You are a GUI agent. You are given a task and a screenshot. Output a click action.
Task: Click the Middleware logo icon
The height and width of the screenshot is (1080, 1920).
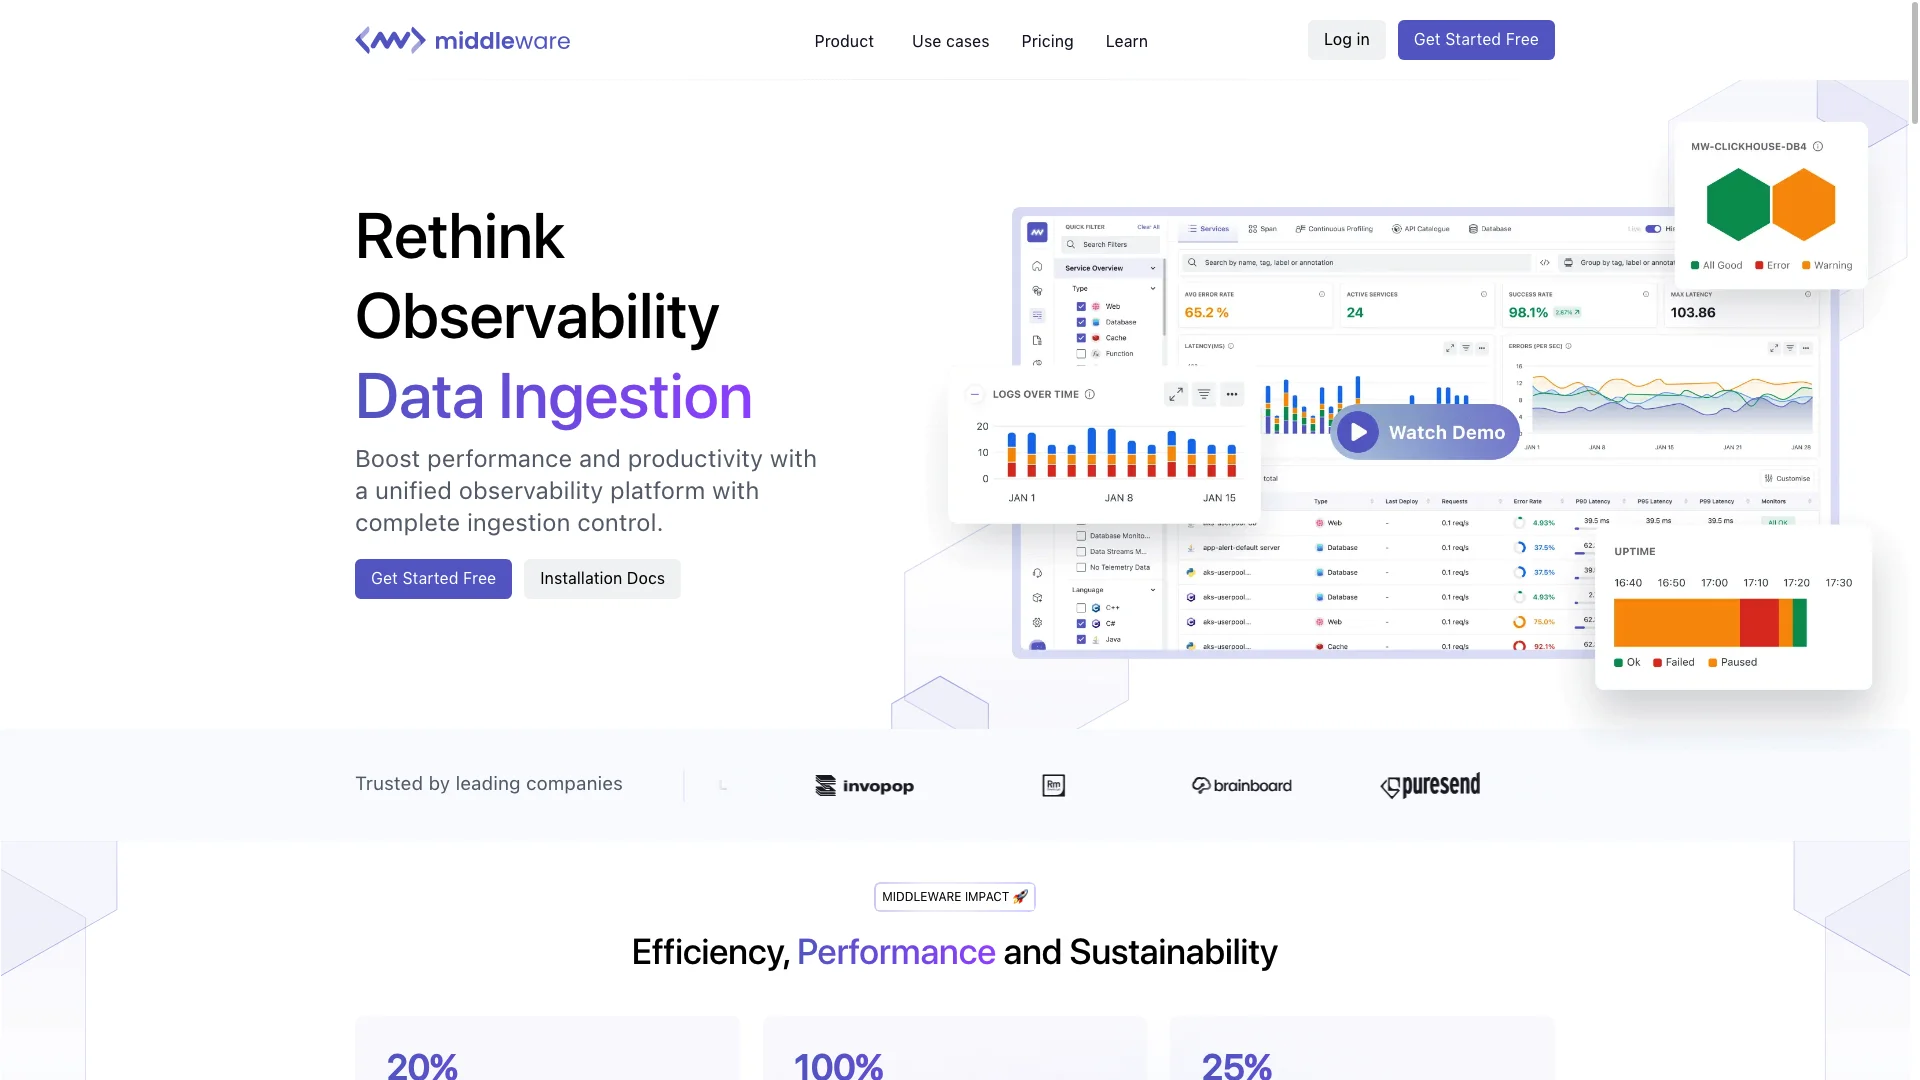coord(388,40)
